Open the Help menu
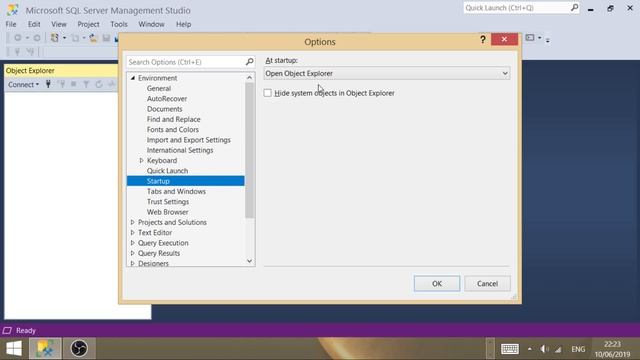Screen dimensions: 640x360 (184, 24)
